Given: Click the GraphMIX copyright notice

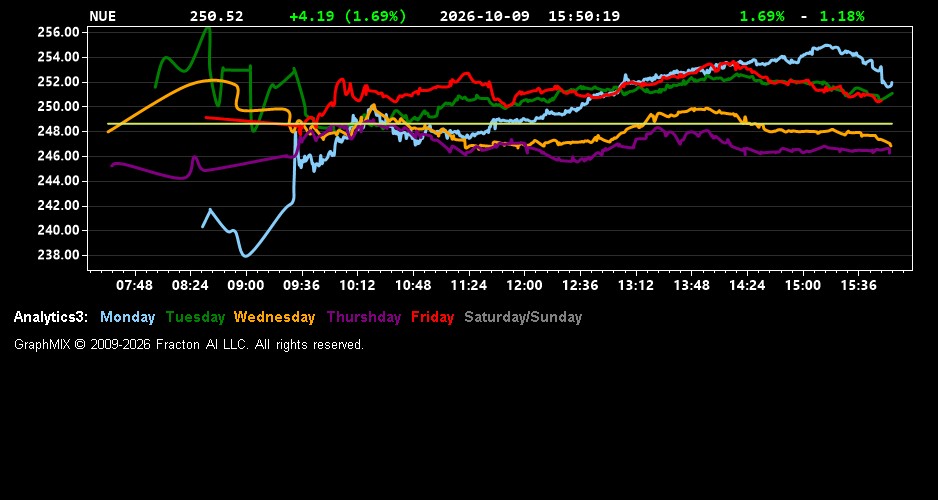Looking at the screenshot, I should (189, 344).
